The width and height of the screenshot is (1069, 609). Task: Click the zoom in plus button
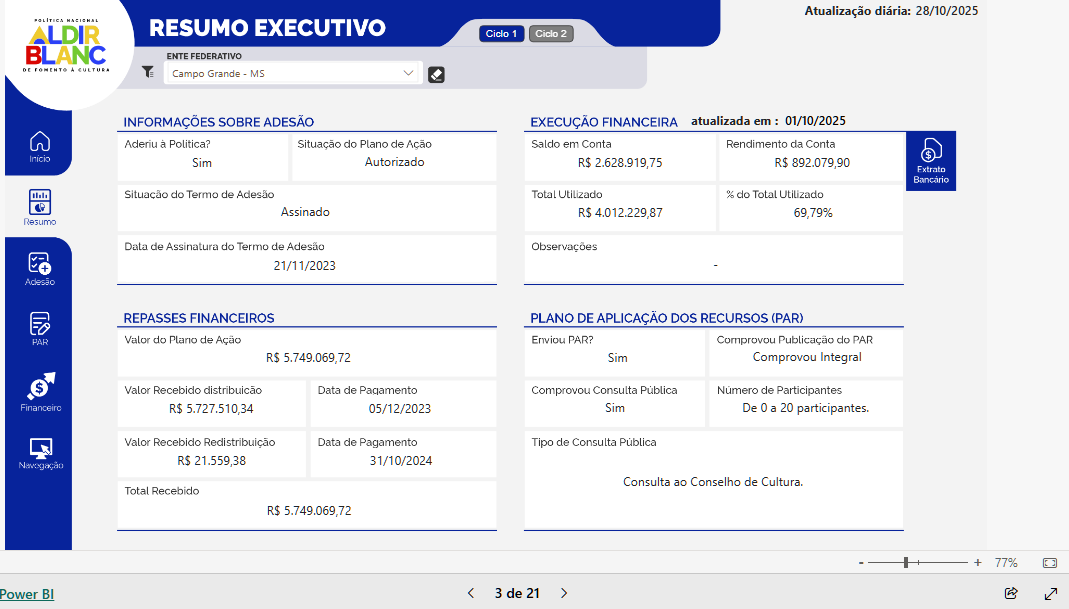click(x=977, y=563)
